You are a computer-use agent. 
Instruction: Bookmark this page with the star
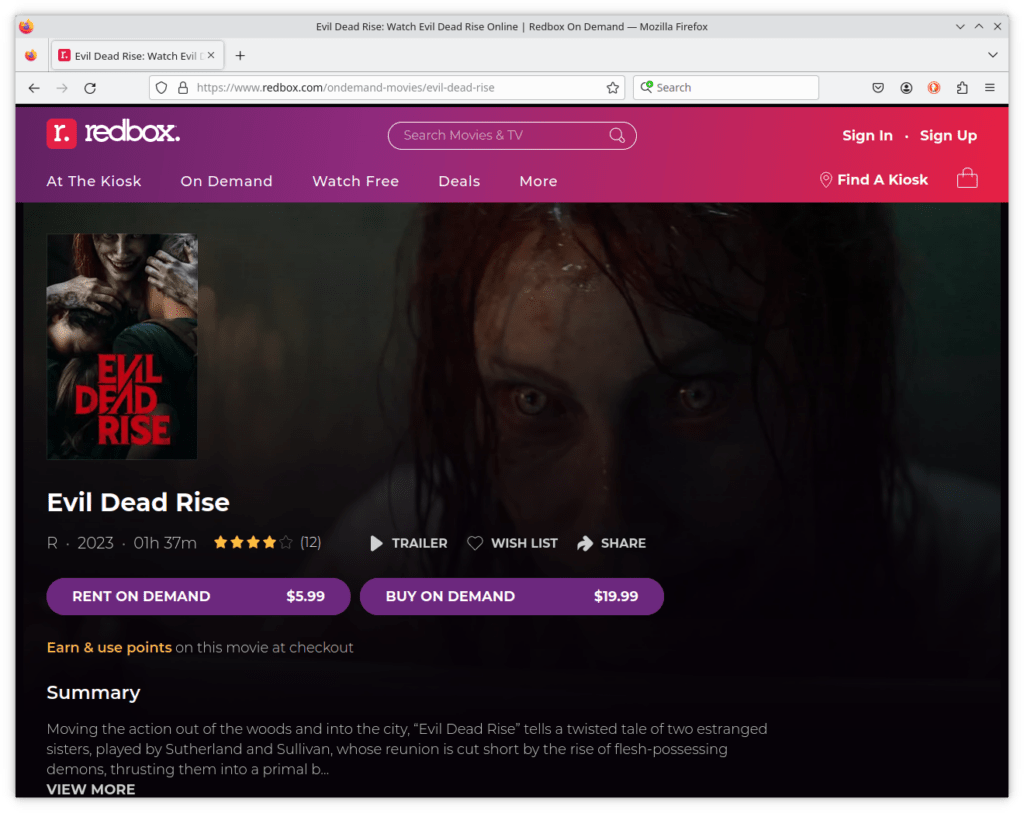click(612, 88)
